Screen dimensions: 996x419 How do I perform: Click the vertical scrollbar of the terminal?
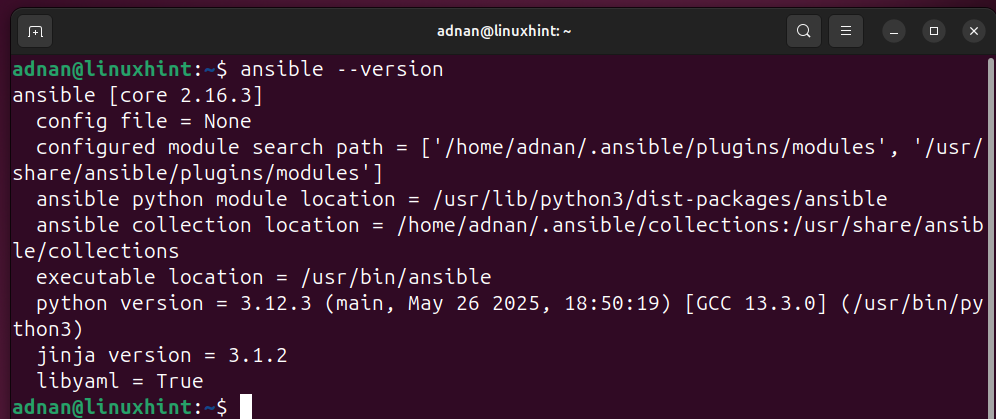click(x=990, y=235)
